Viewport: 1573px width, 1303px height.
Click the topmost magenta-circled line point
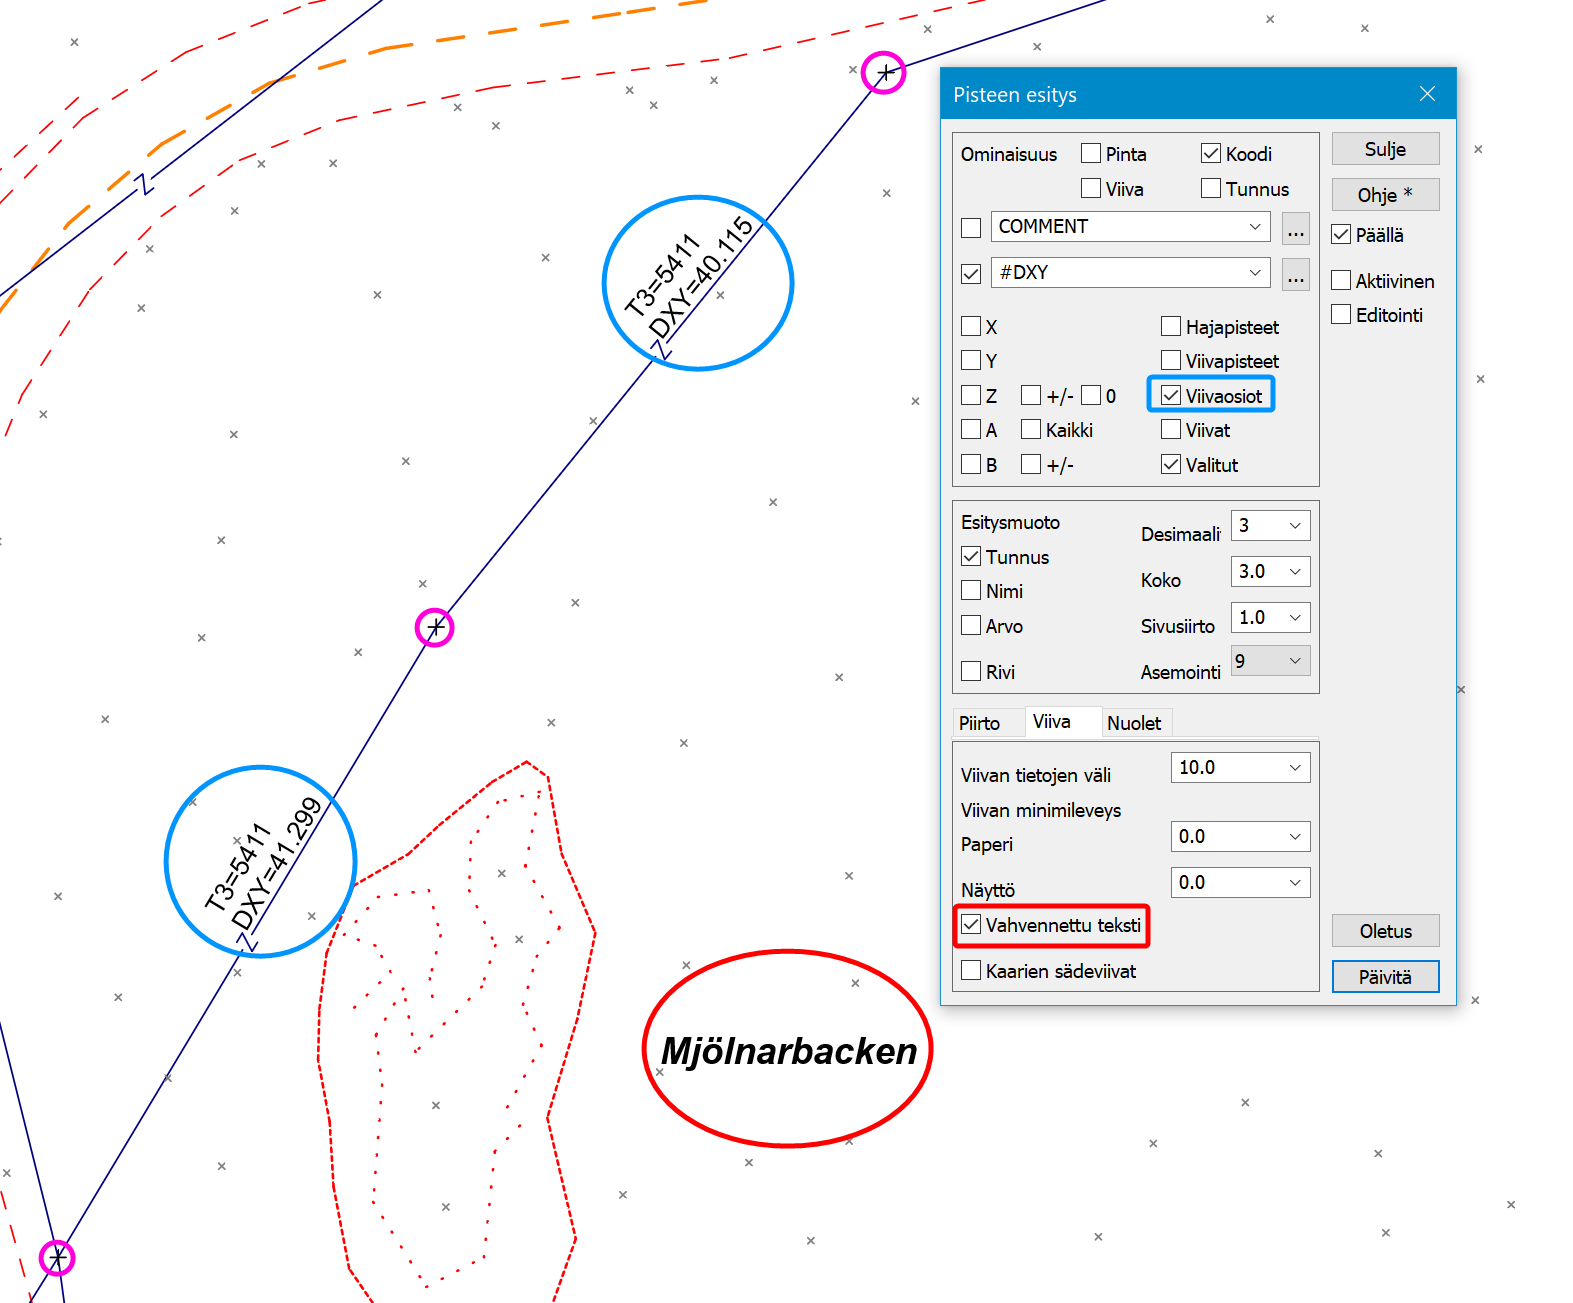884,73
